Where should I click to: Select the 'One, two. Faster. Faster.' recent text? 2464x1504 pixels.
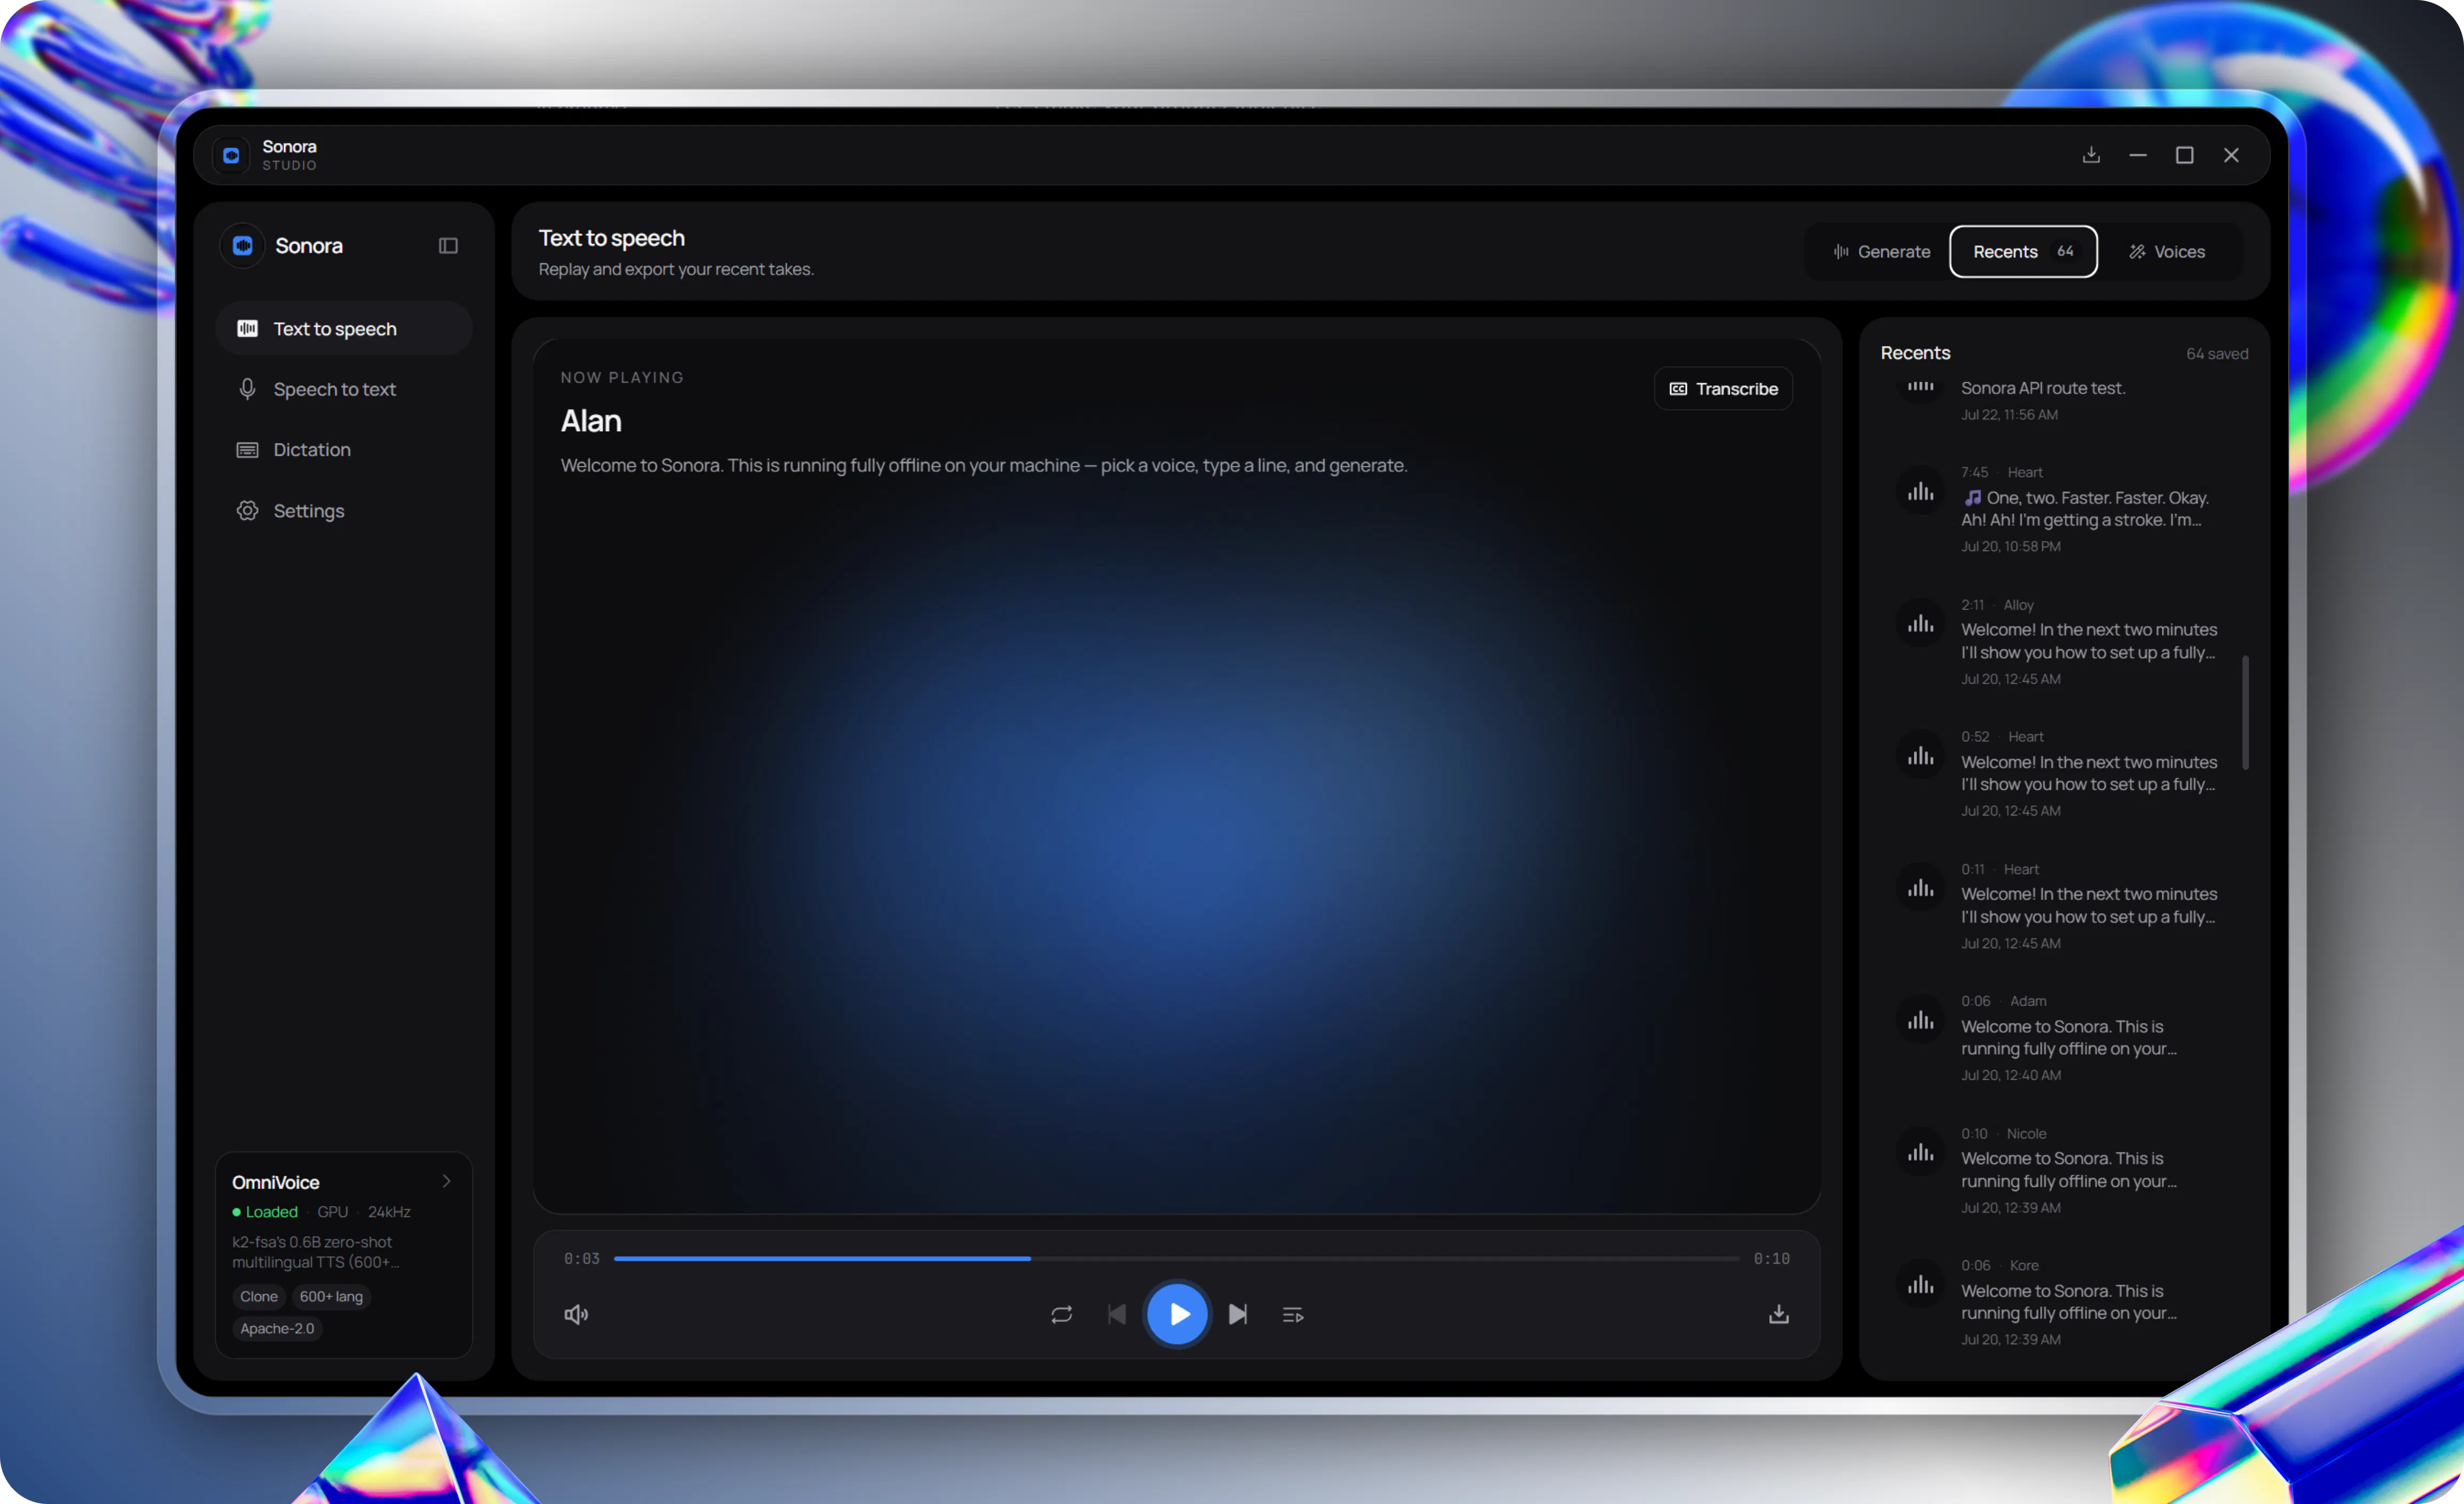click(x=2085, y=509)
